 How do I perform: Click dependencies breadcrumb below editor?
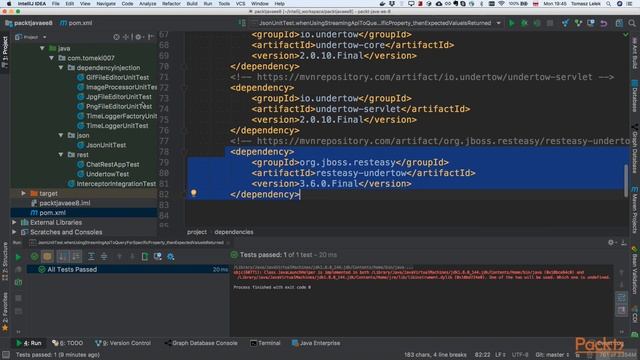(234, 232)
